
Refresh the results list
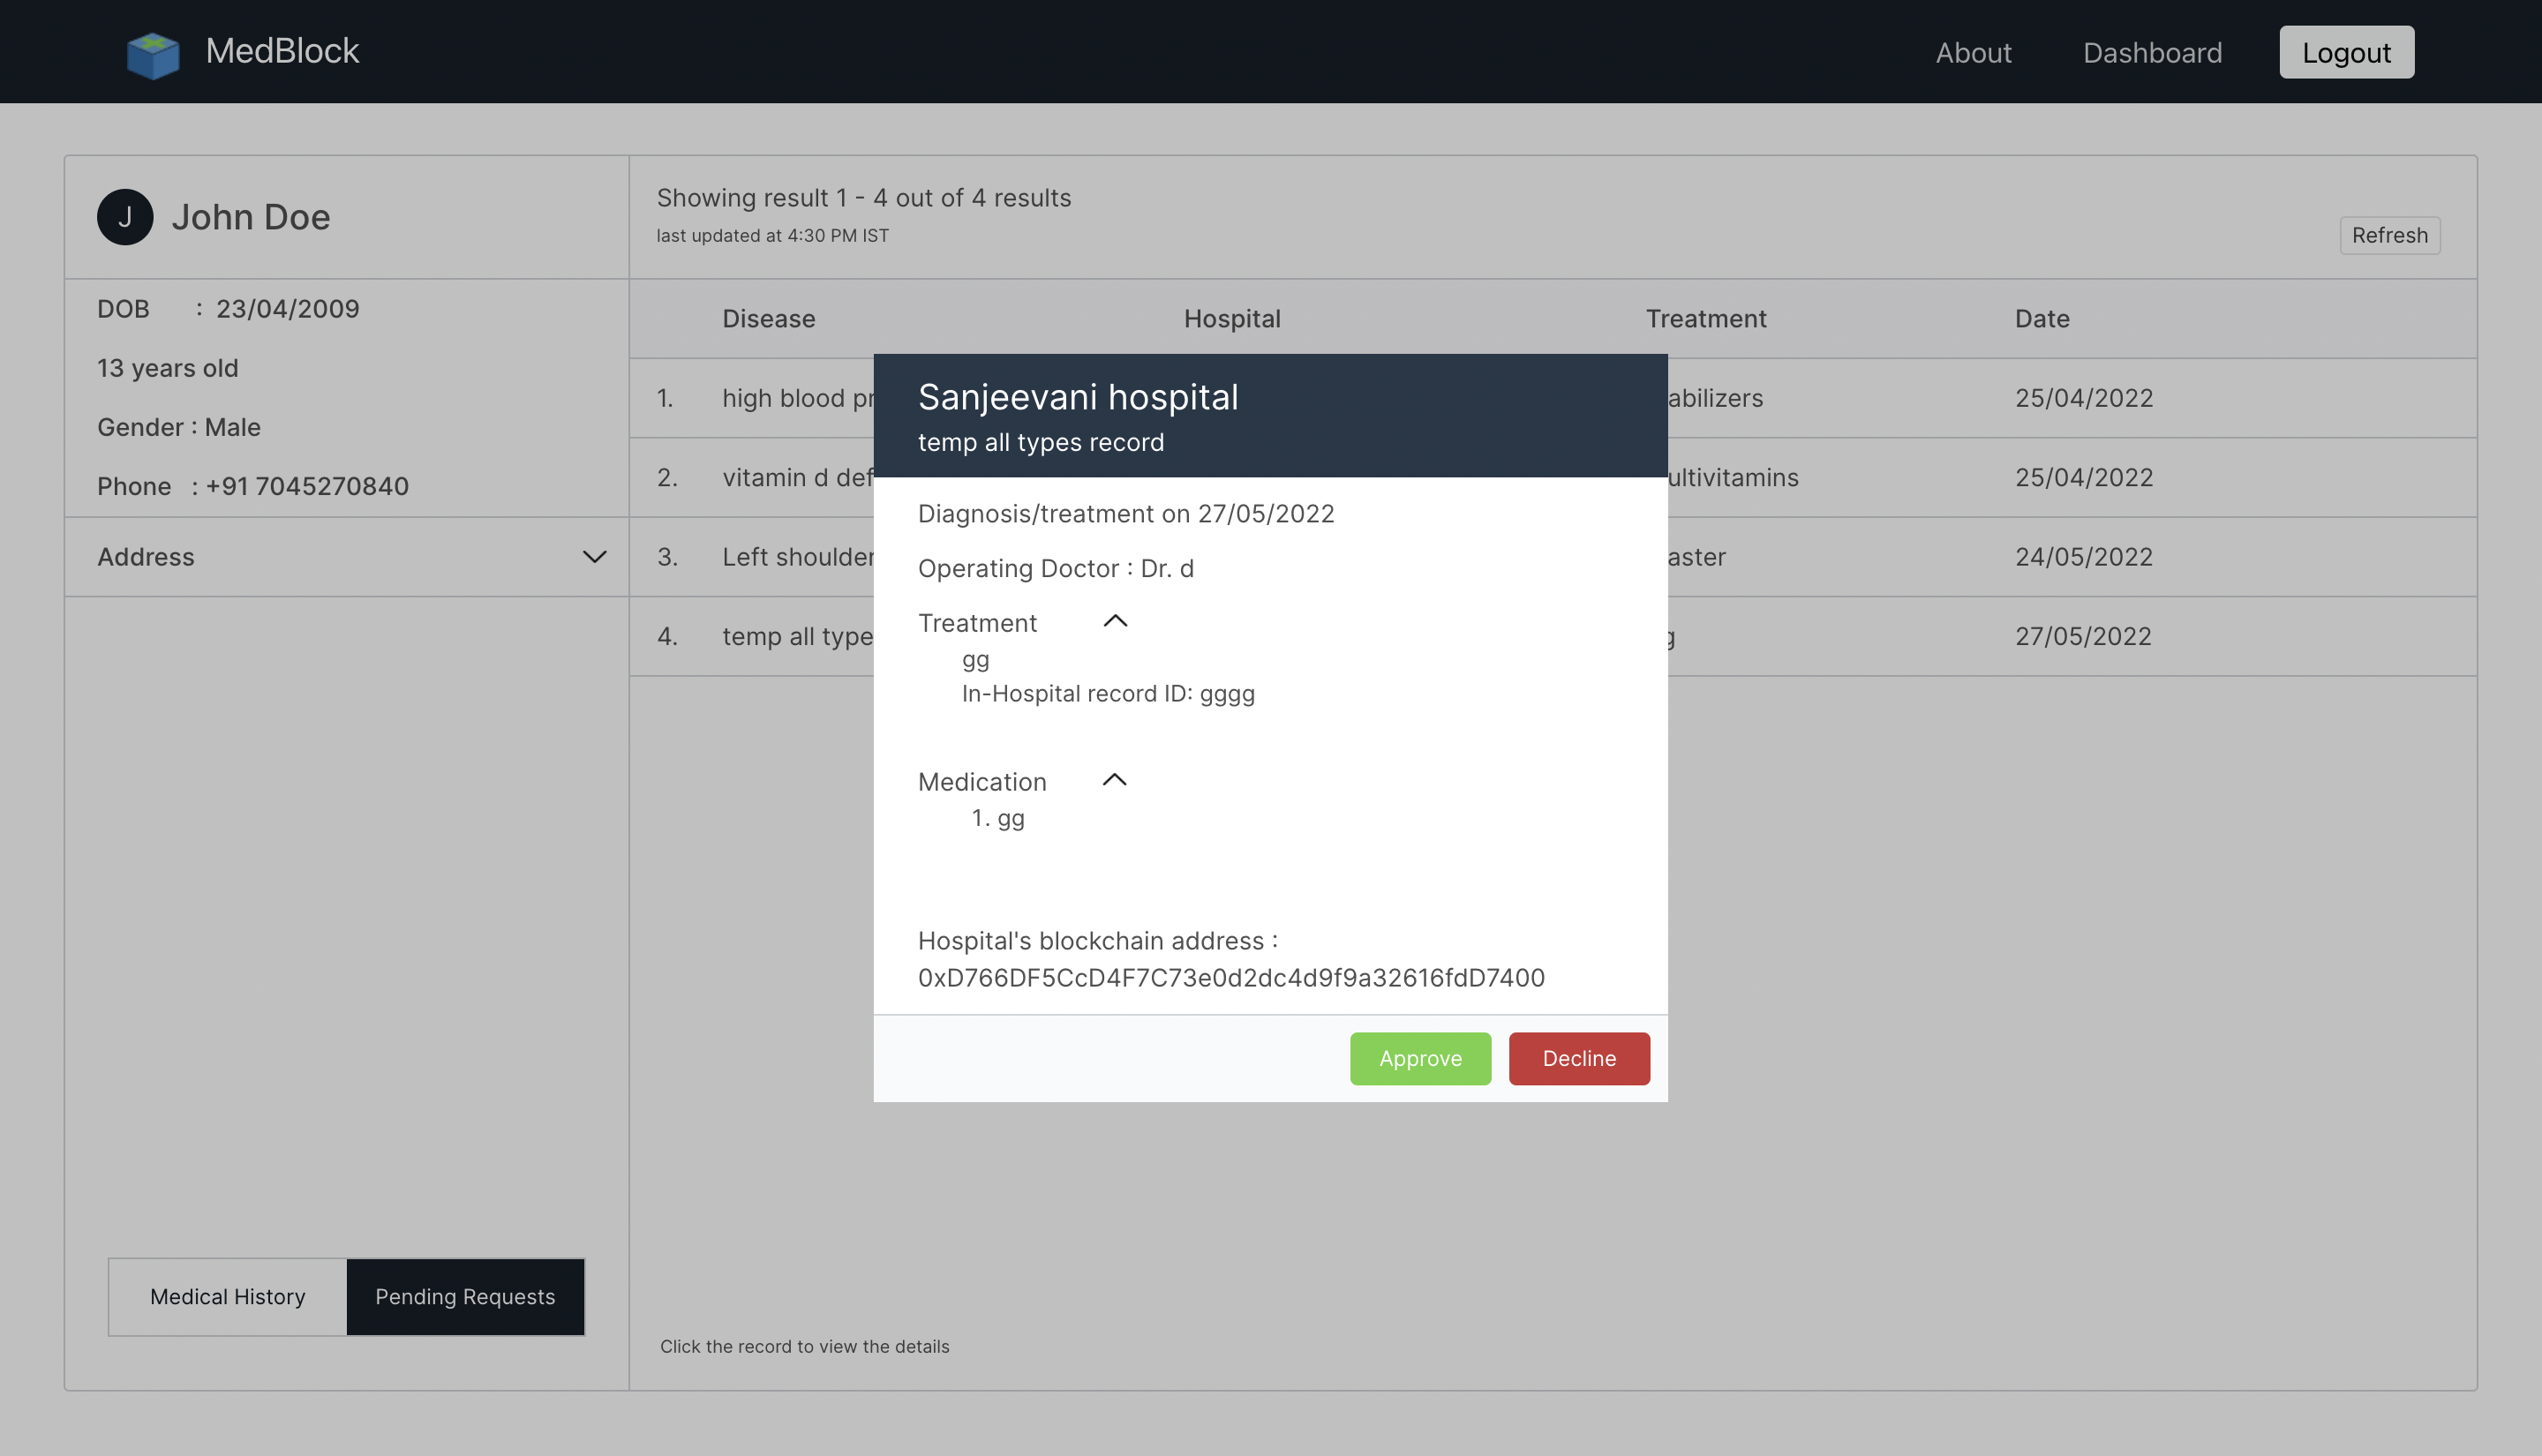pos(2389,235)
